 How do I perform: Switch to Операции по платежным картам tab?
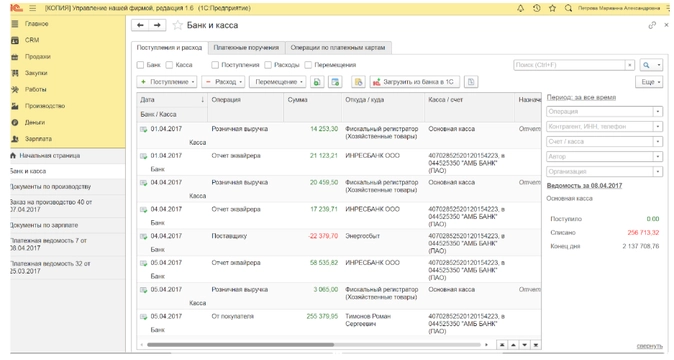click(338, 48)
